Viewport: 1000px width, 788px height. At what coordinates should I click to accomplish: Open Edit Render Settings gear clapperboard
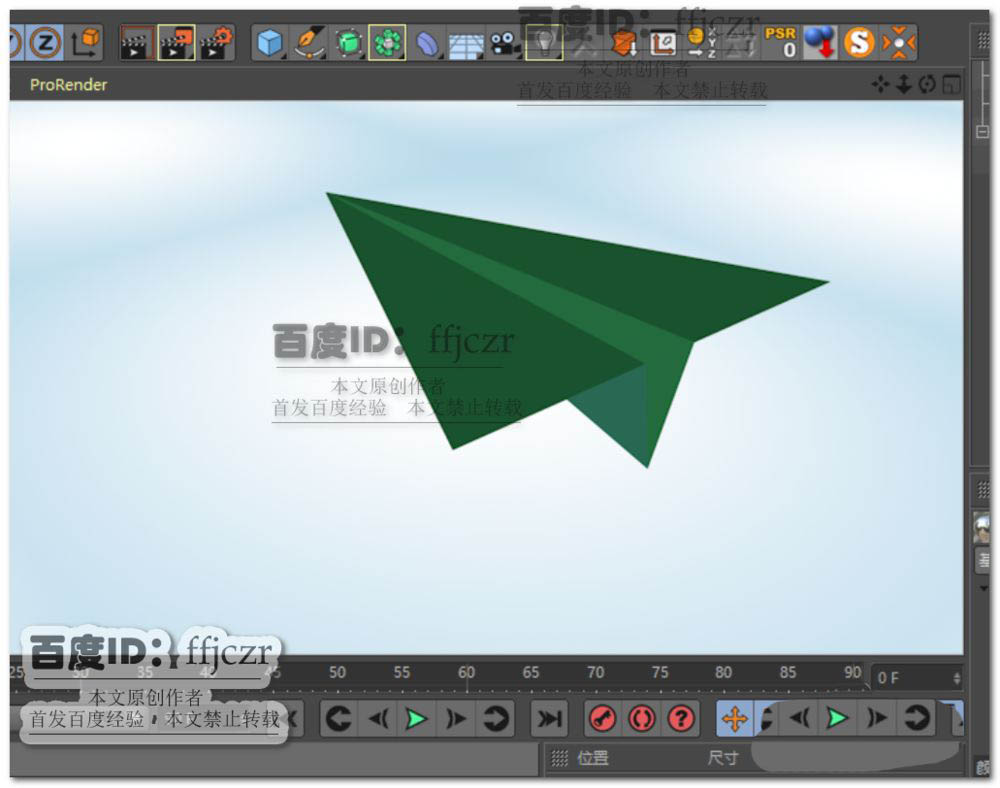tap(216, 43)
